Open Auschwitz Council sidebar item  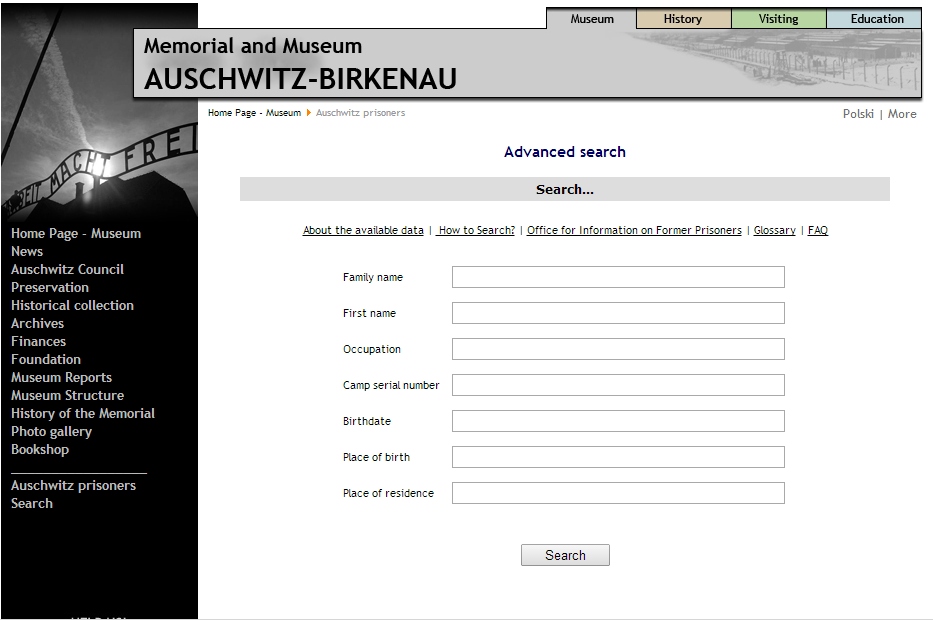pyautogui.click(x=67, y=270)
